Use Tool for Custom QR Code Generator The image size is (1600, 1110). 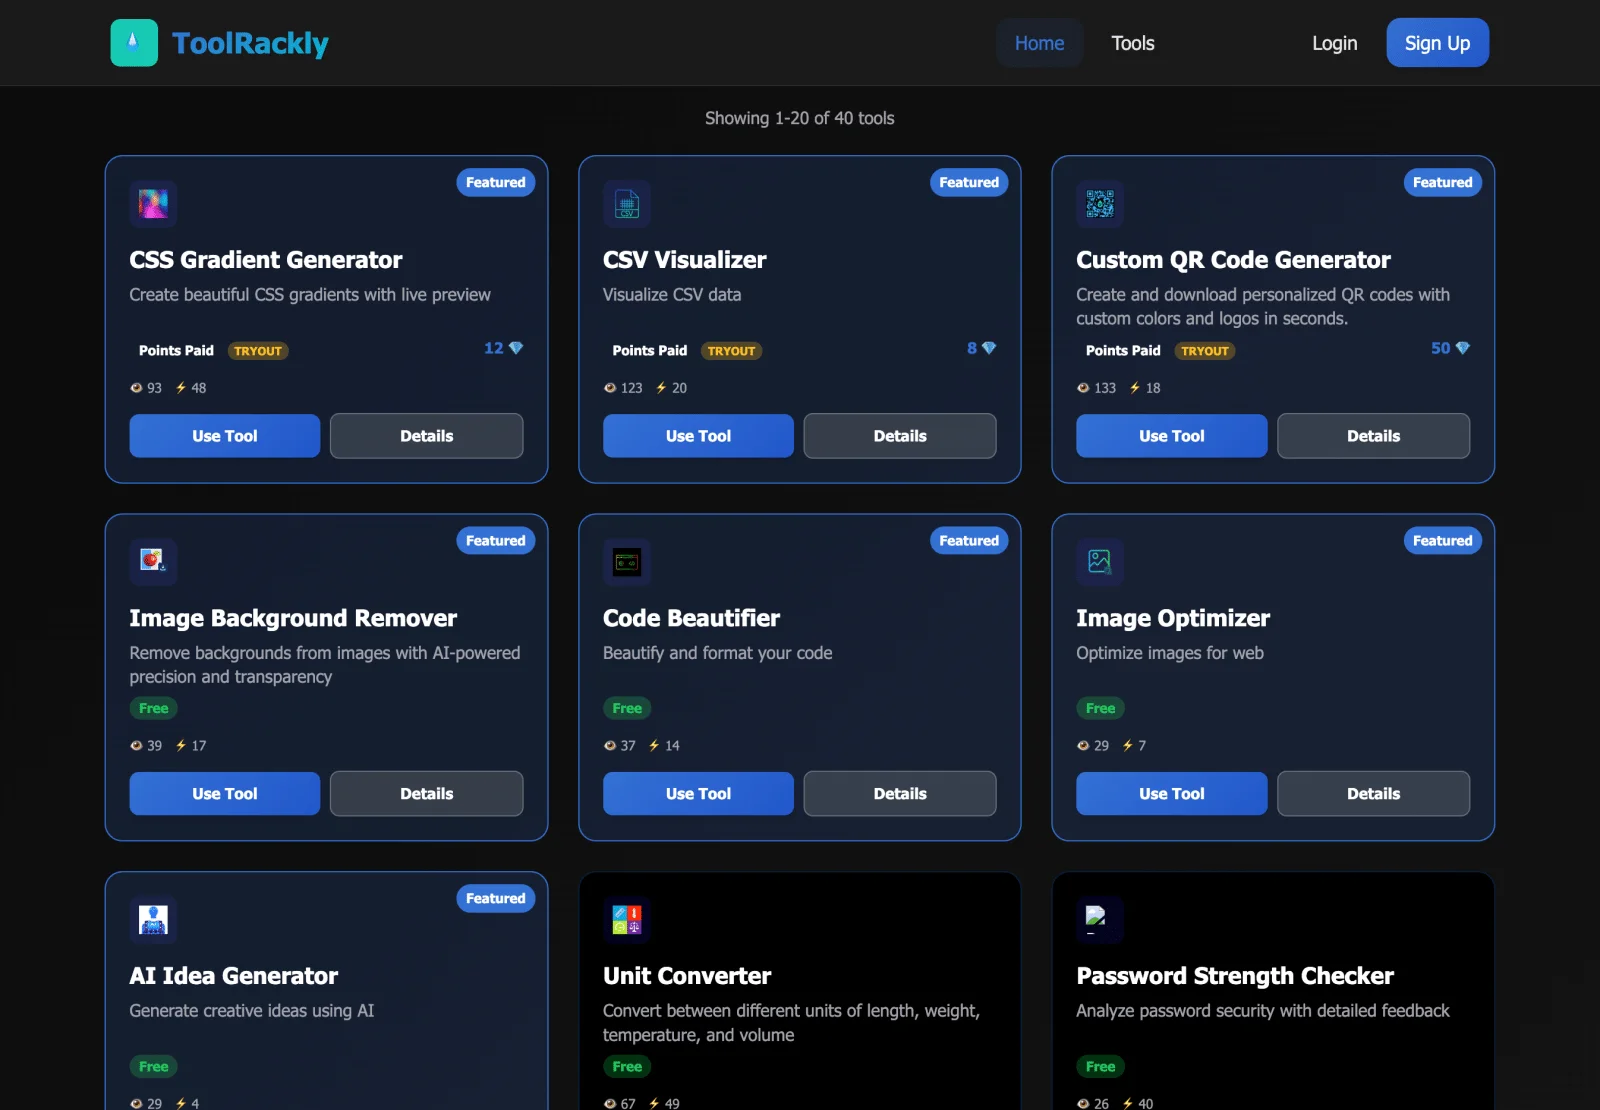tap(1172, 436)
